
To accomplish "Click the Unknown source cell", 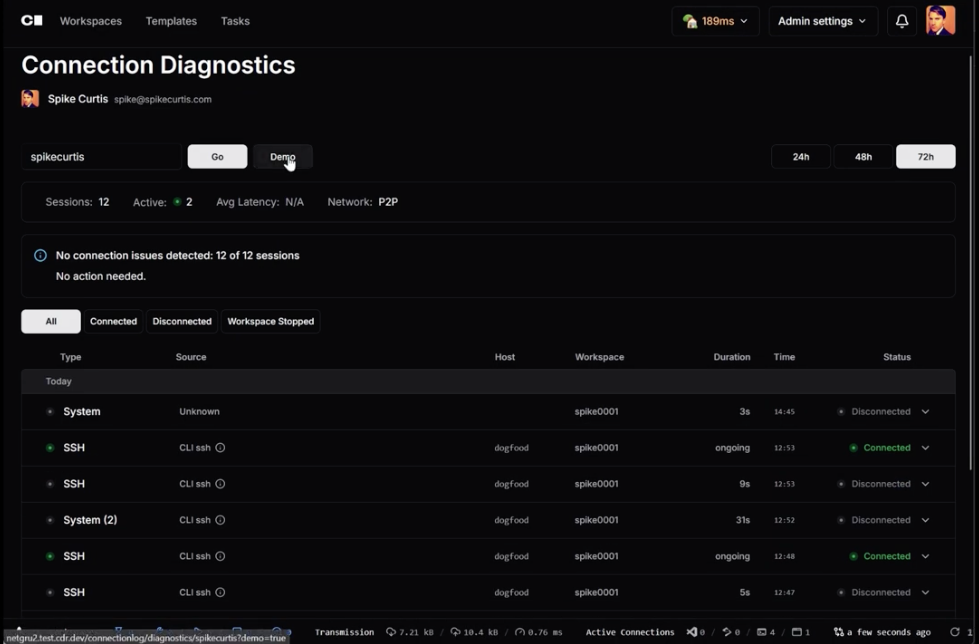I will (199, 412).
